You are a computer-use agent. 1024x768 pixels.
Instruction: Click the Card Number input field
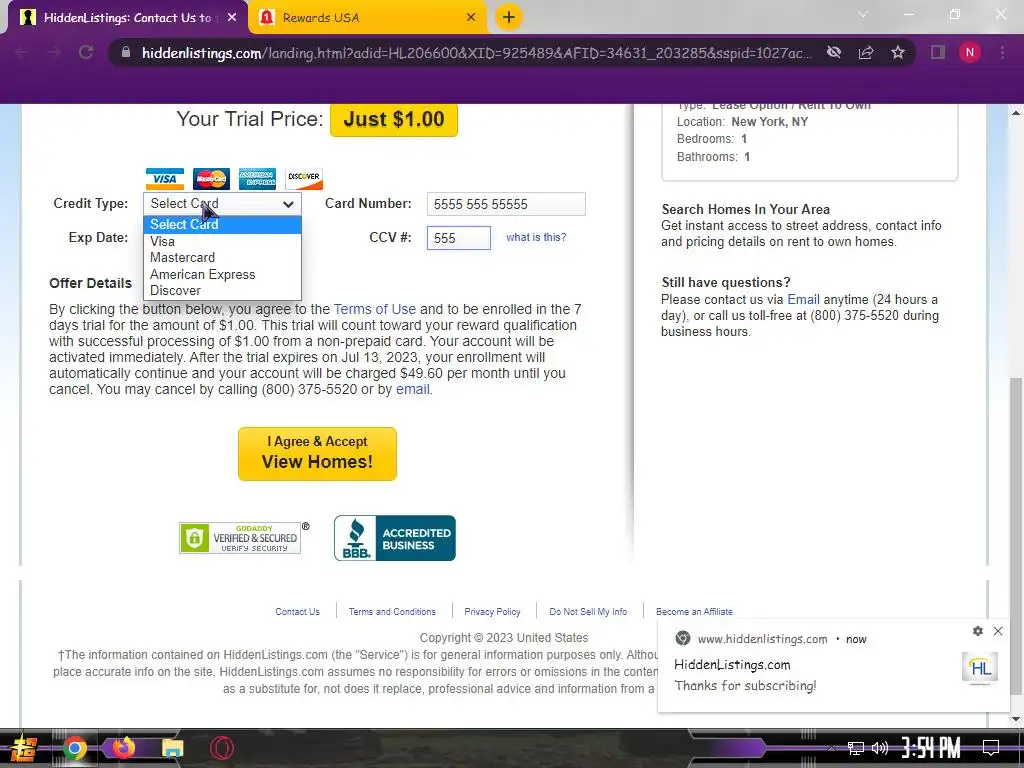[x=506, y=204]
